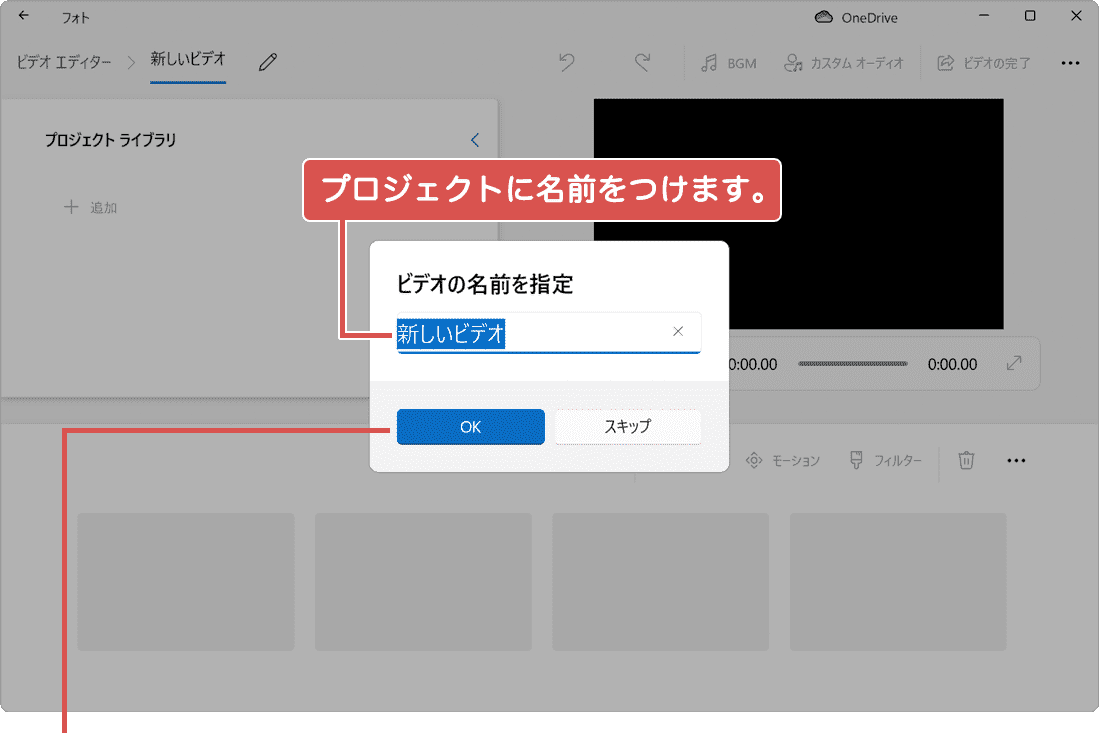This screenshot has width=1100, height=733.
Task: Open the top-right ellipsis menu
Action: 1071,62
